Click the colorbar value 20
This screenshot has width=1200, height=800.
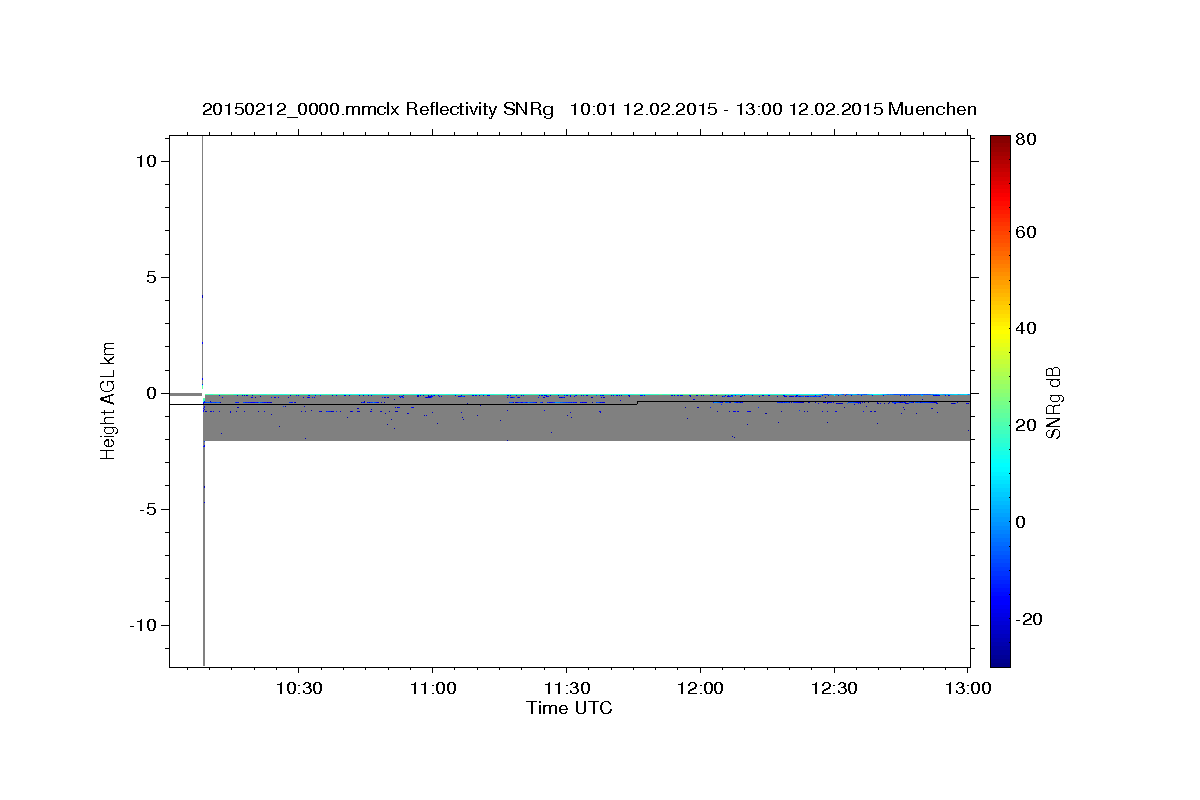click(1024, 425)
